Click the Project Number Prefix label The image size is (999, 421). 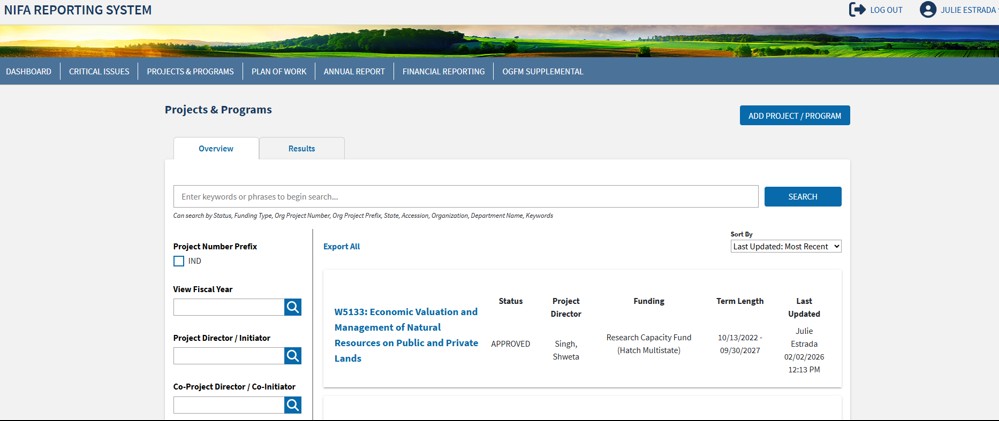click(215, 246)
